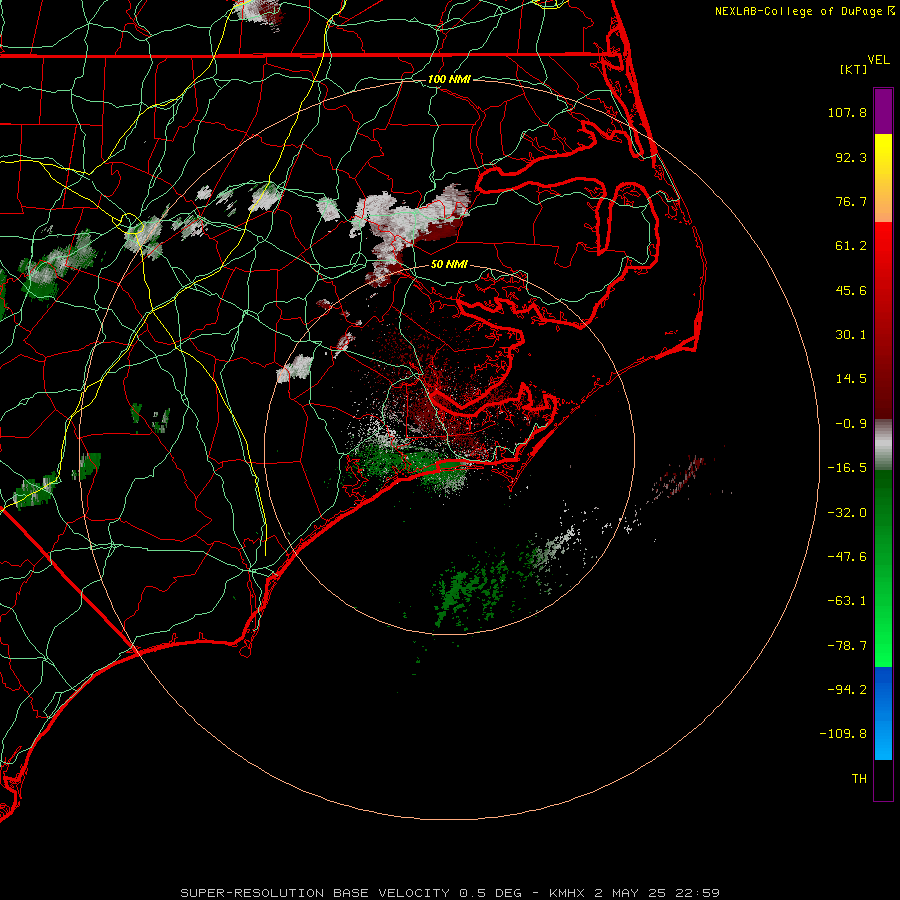Screen dimensions: 900x900
Task: Select the -32.0 legend value
Action: click(847, 513)
